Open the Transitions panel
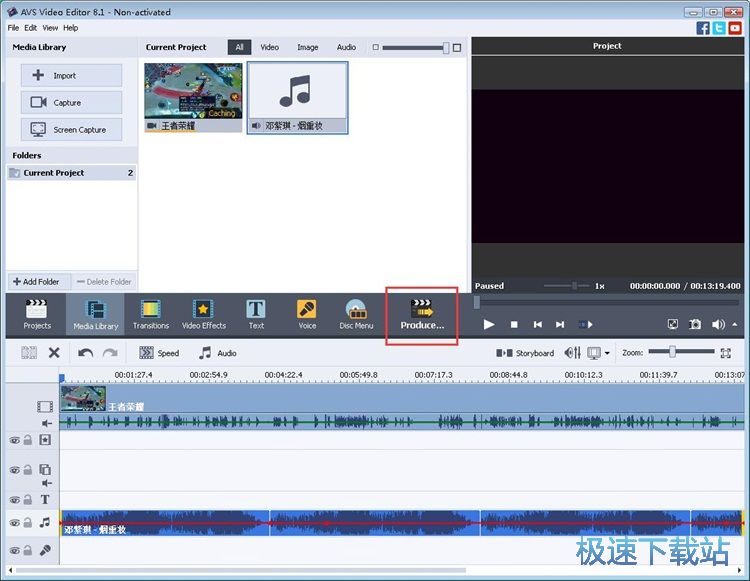Screen dimensions: 750x581 [151, 314]
